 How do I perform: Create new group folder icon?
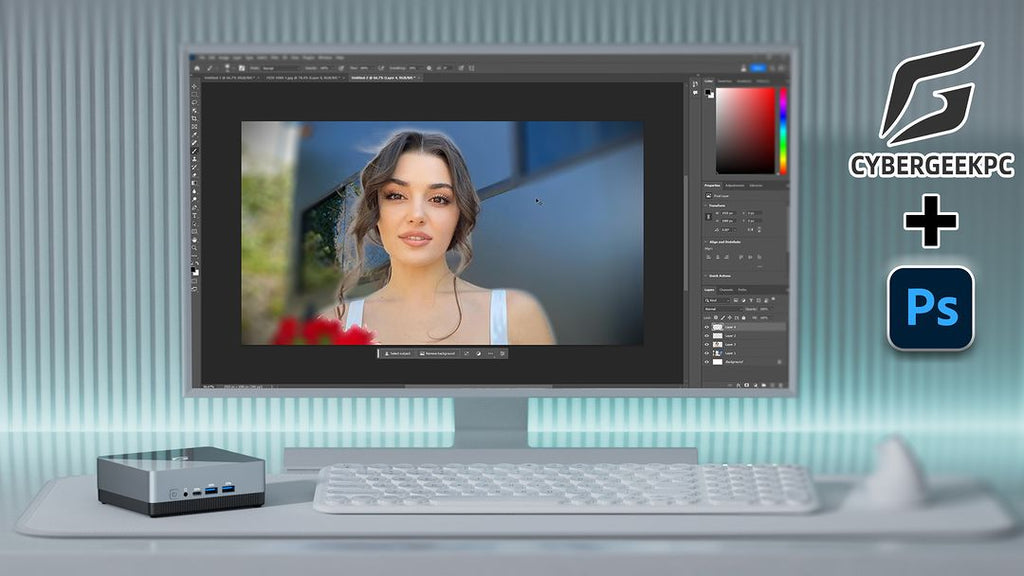click(x=763, y=385)
